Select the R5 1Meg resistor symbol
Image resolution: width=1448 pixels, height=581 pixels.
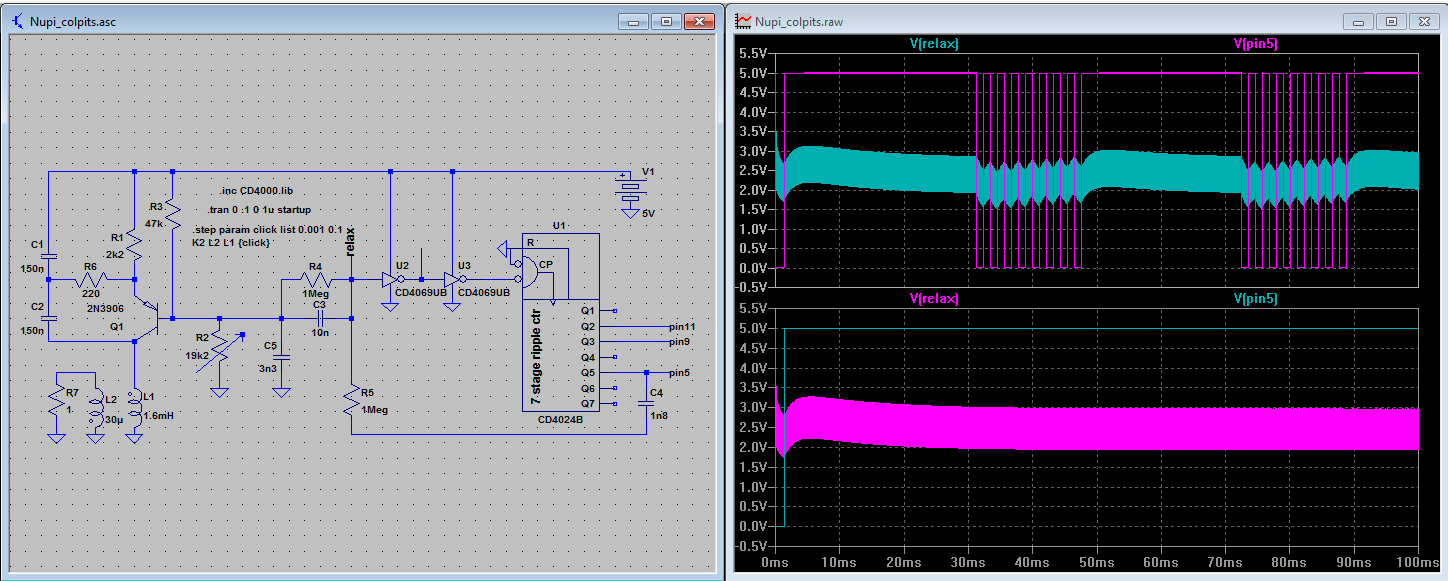[x=352, y=402]
